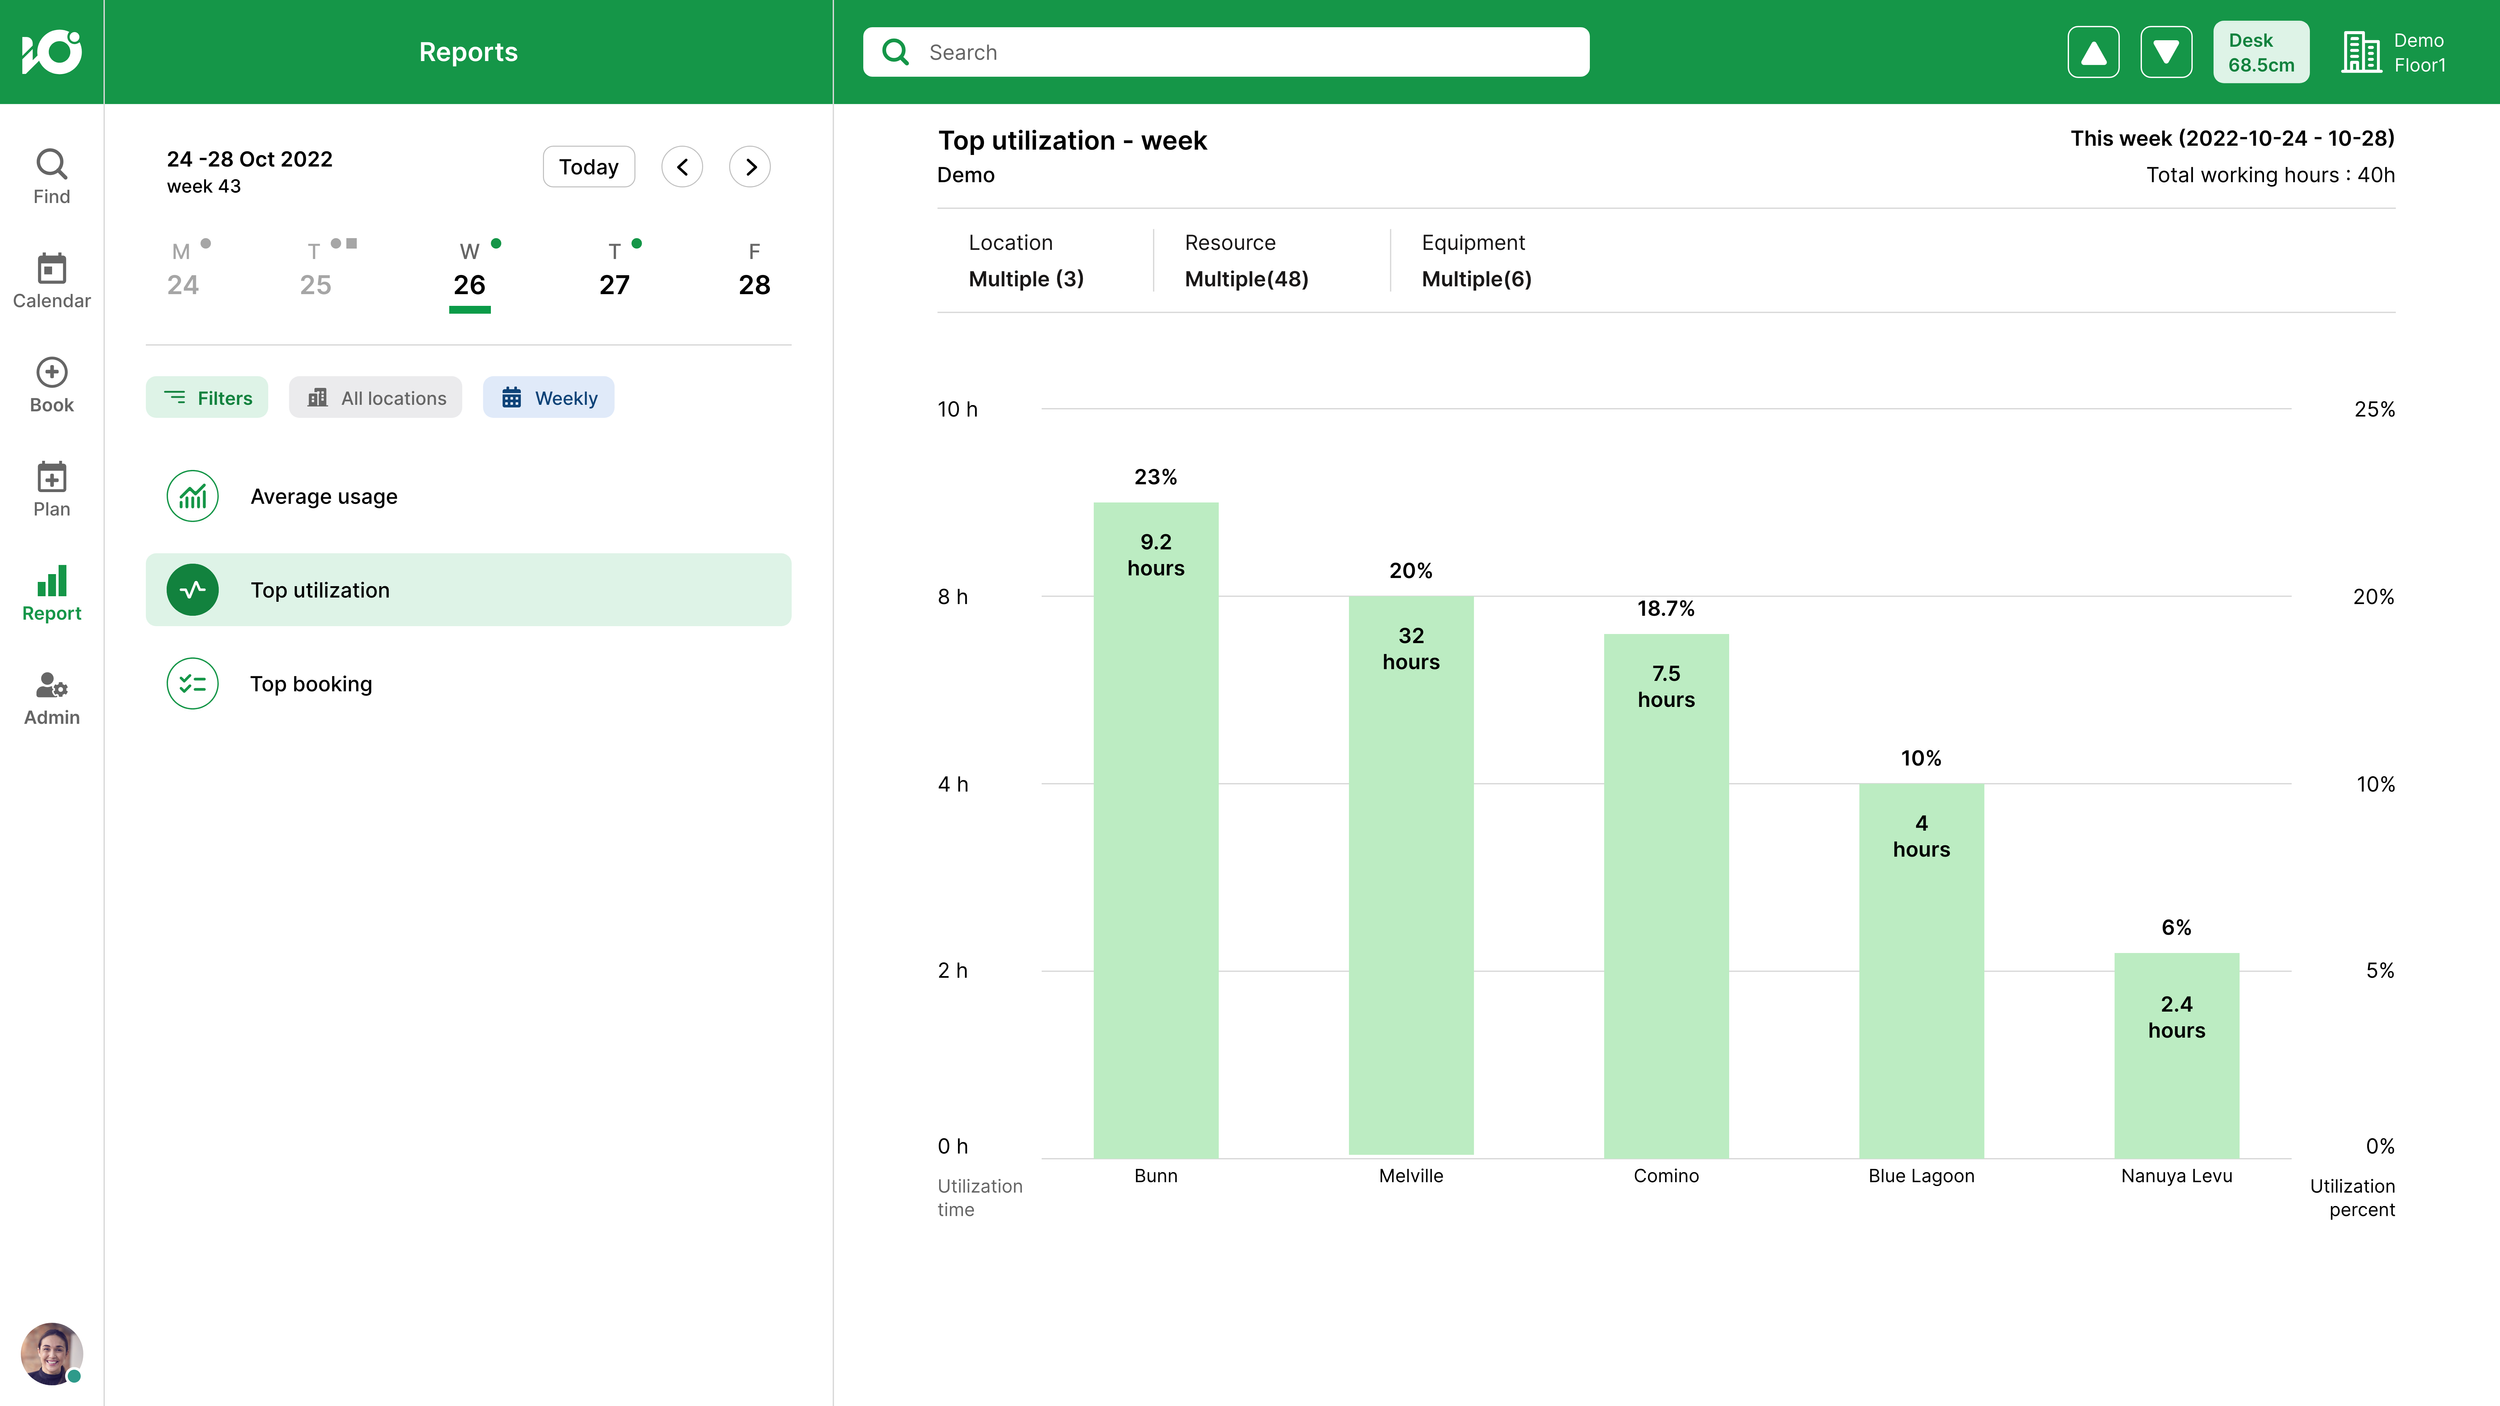Viewport: 2500px width, 1406px height.
Task: Open the Plan sidebar icon
Action: coord(51,489)
